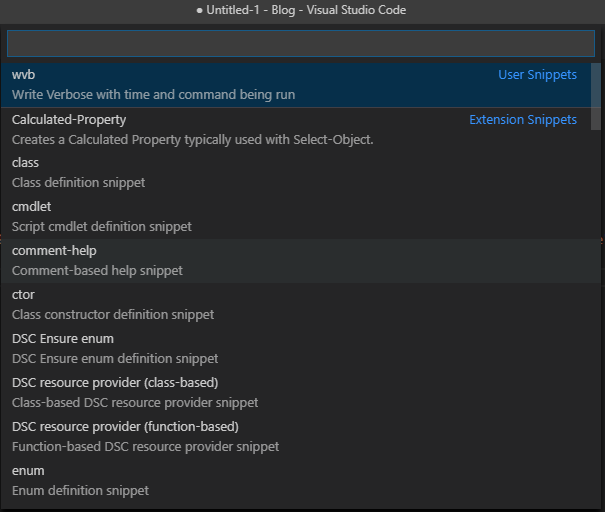Image resolution: width=605 pixels, height=512 pixels.
Task: Click the snippet search input field
Action: point(301,43)
